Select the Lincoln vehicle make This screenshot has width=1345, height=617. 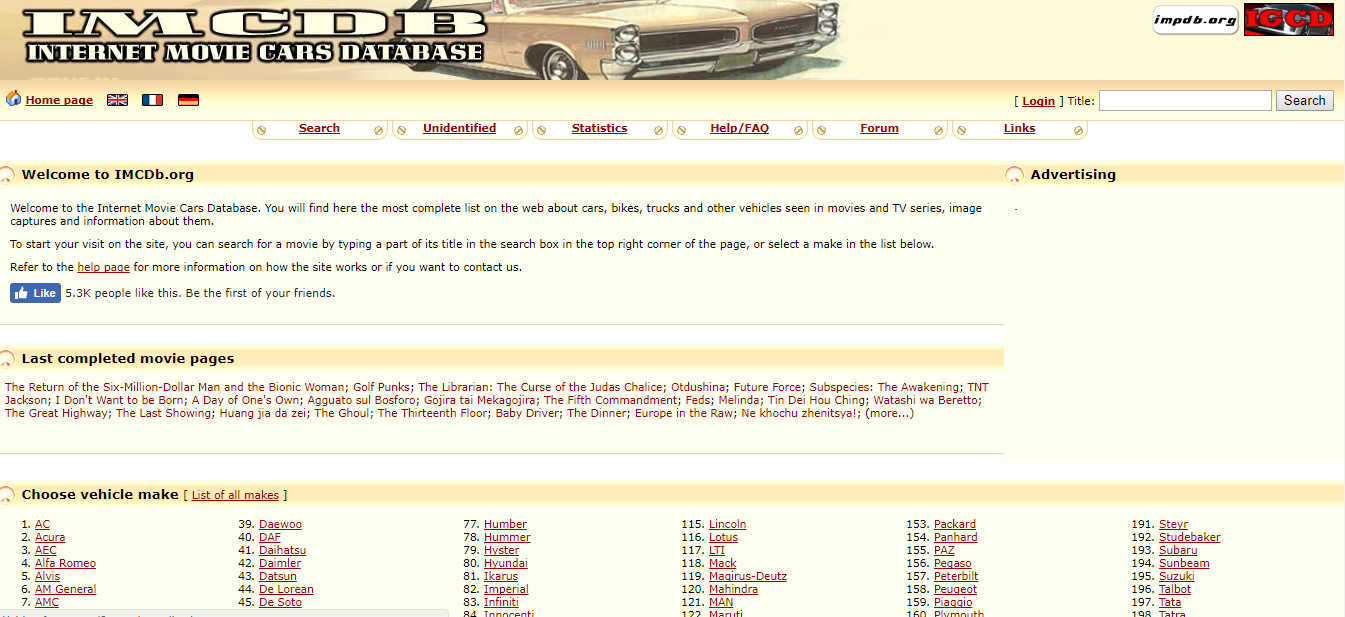coord(727,524)
